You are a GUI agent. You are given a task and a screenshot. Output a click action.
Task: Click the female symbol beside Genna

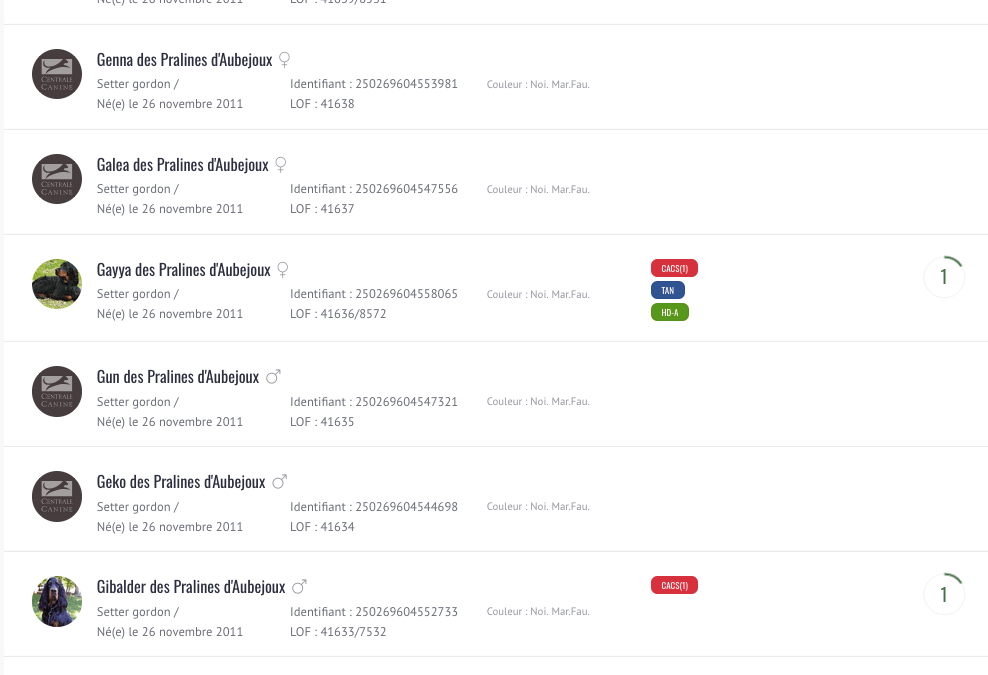point(284,60)
